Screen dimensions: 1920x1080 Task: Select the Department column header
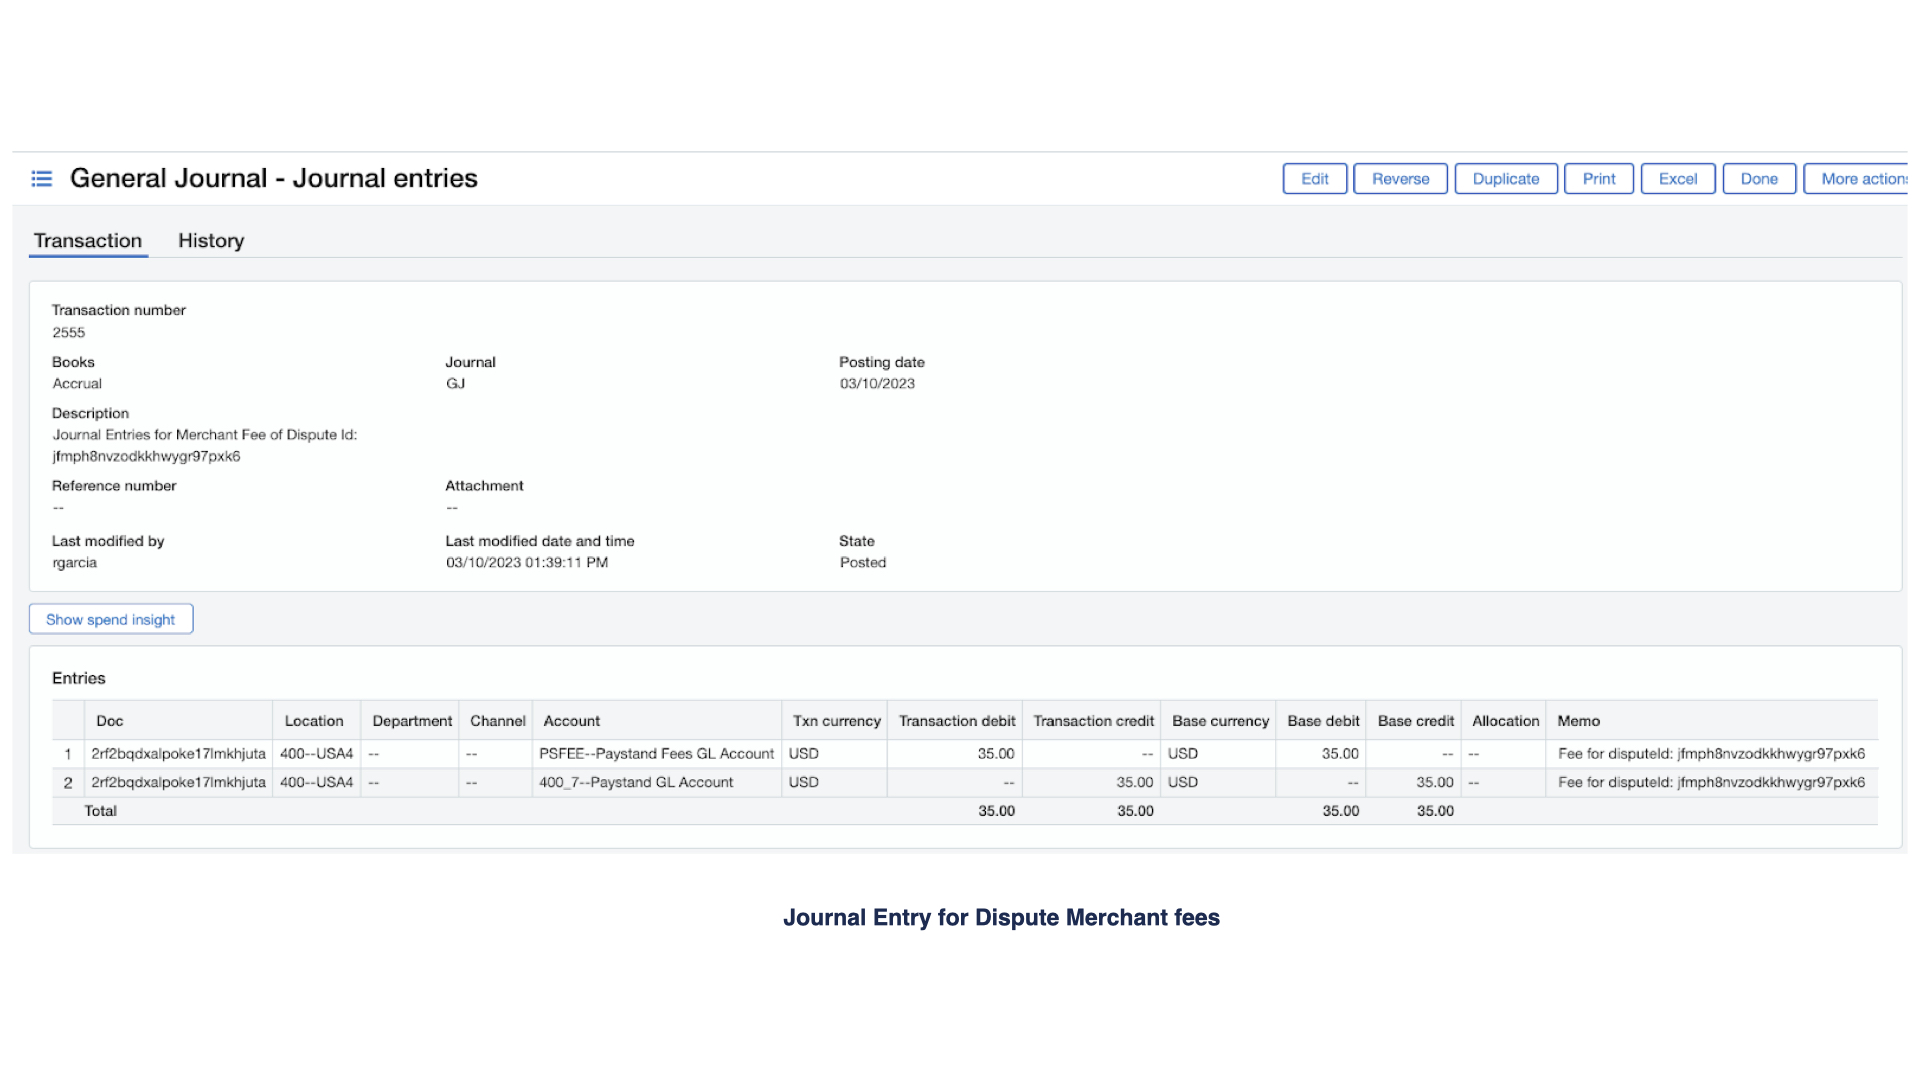pos(412,721)
